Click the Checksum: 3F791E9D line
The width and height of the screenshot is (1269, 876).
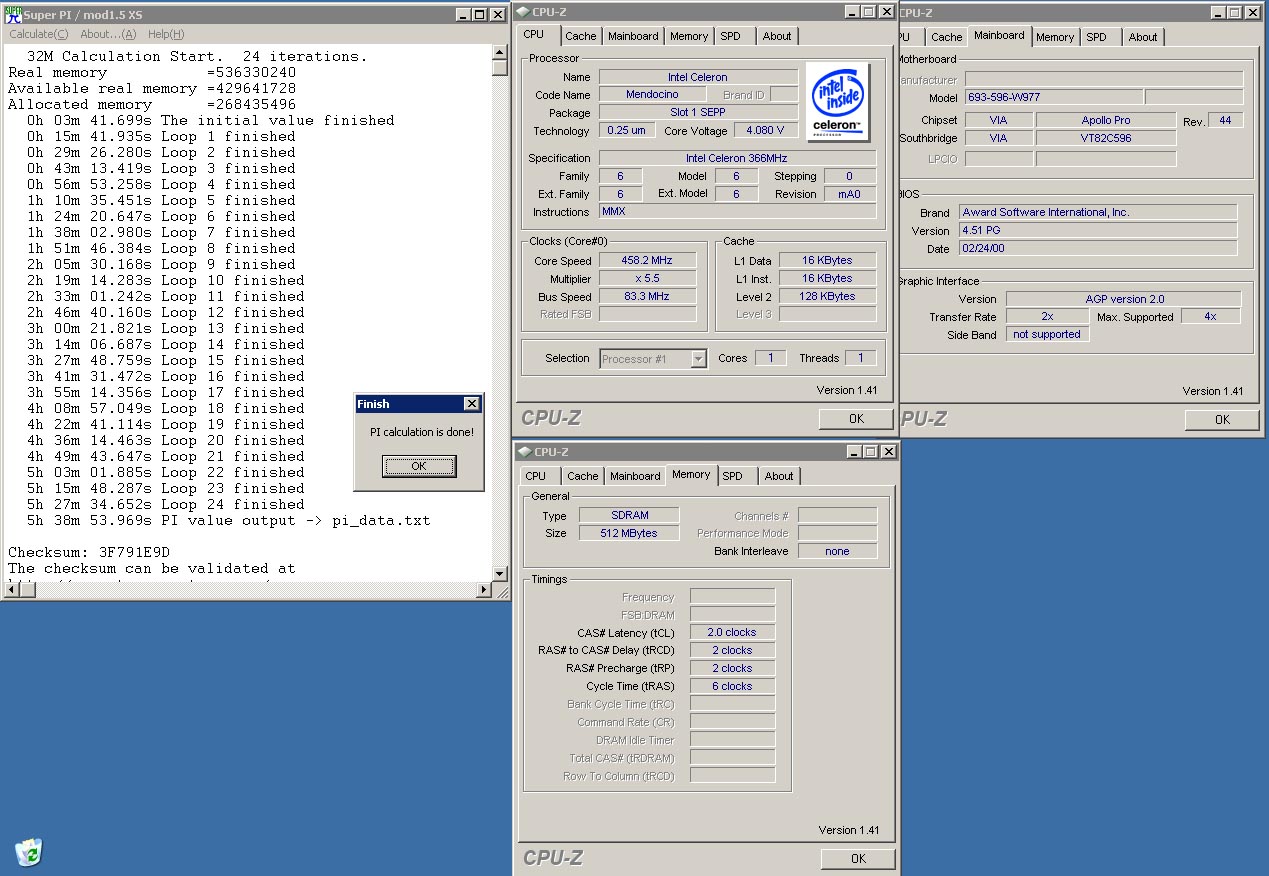click(89, 552)
